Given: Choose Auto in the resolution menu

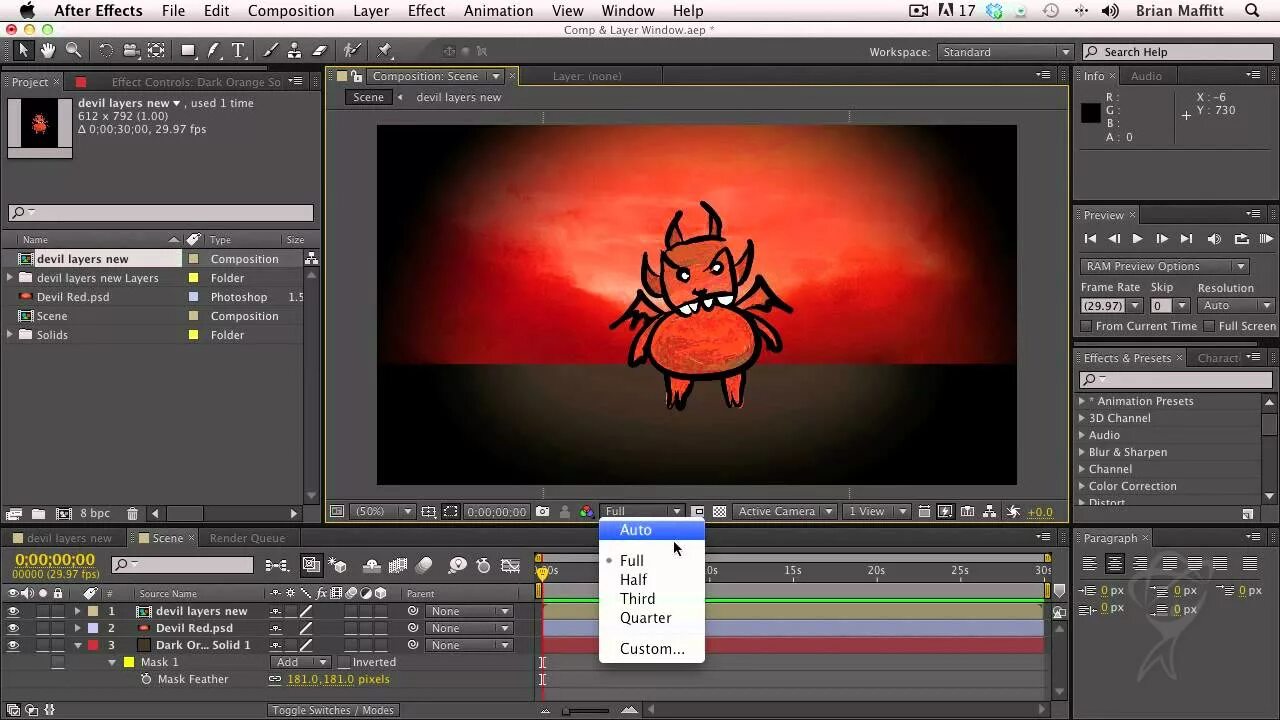Looking at the screenshot, I should 652,530.
